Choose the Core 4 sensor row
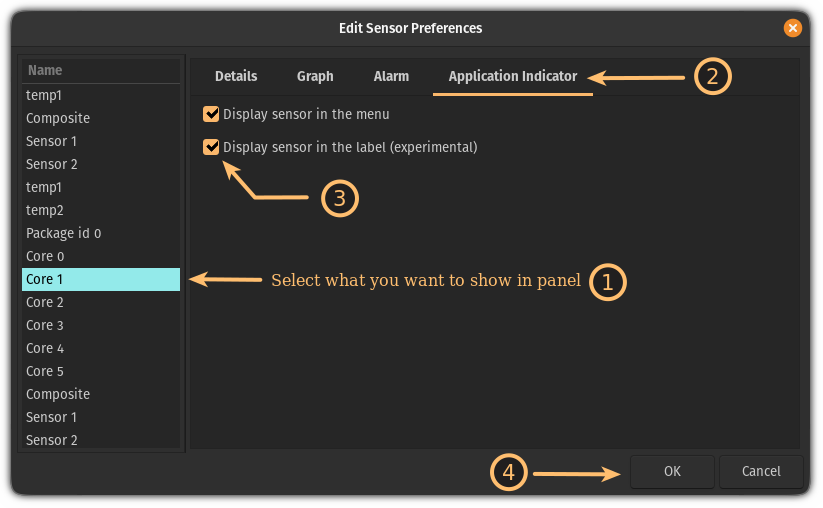The width and height of the screenshot is (823, 508). click(x=100, y=348)
